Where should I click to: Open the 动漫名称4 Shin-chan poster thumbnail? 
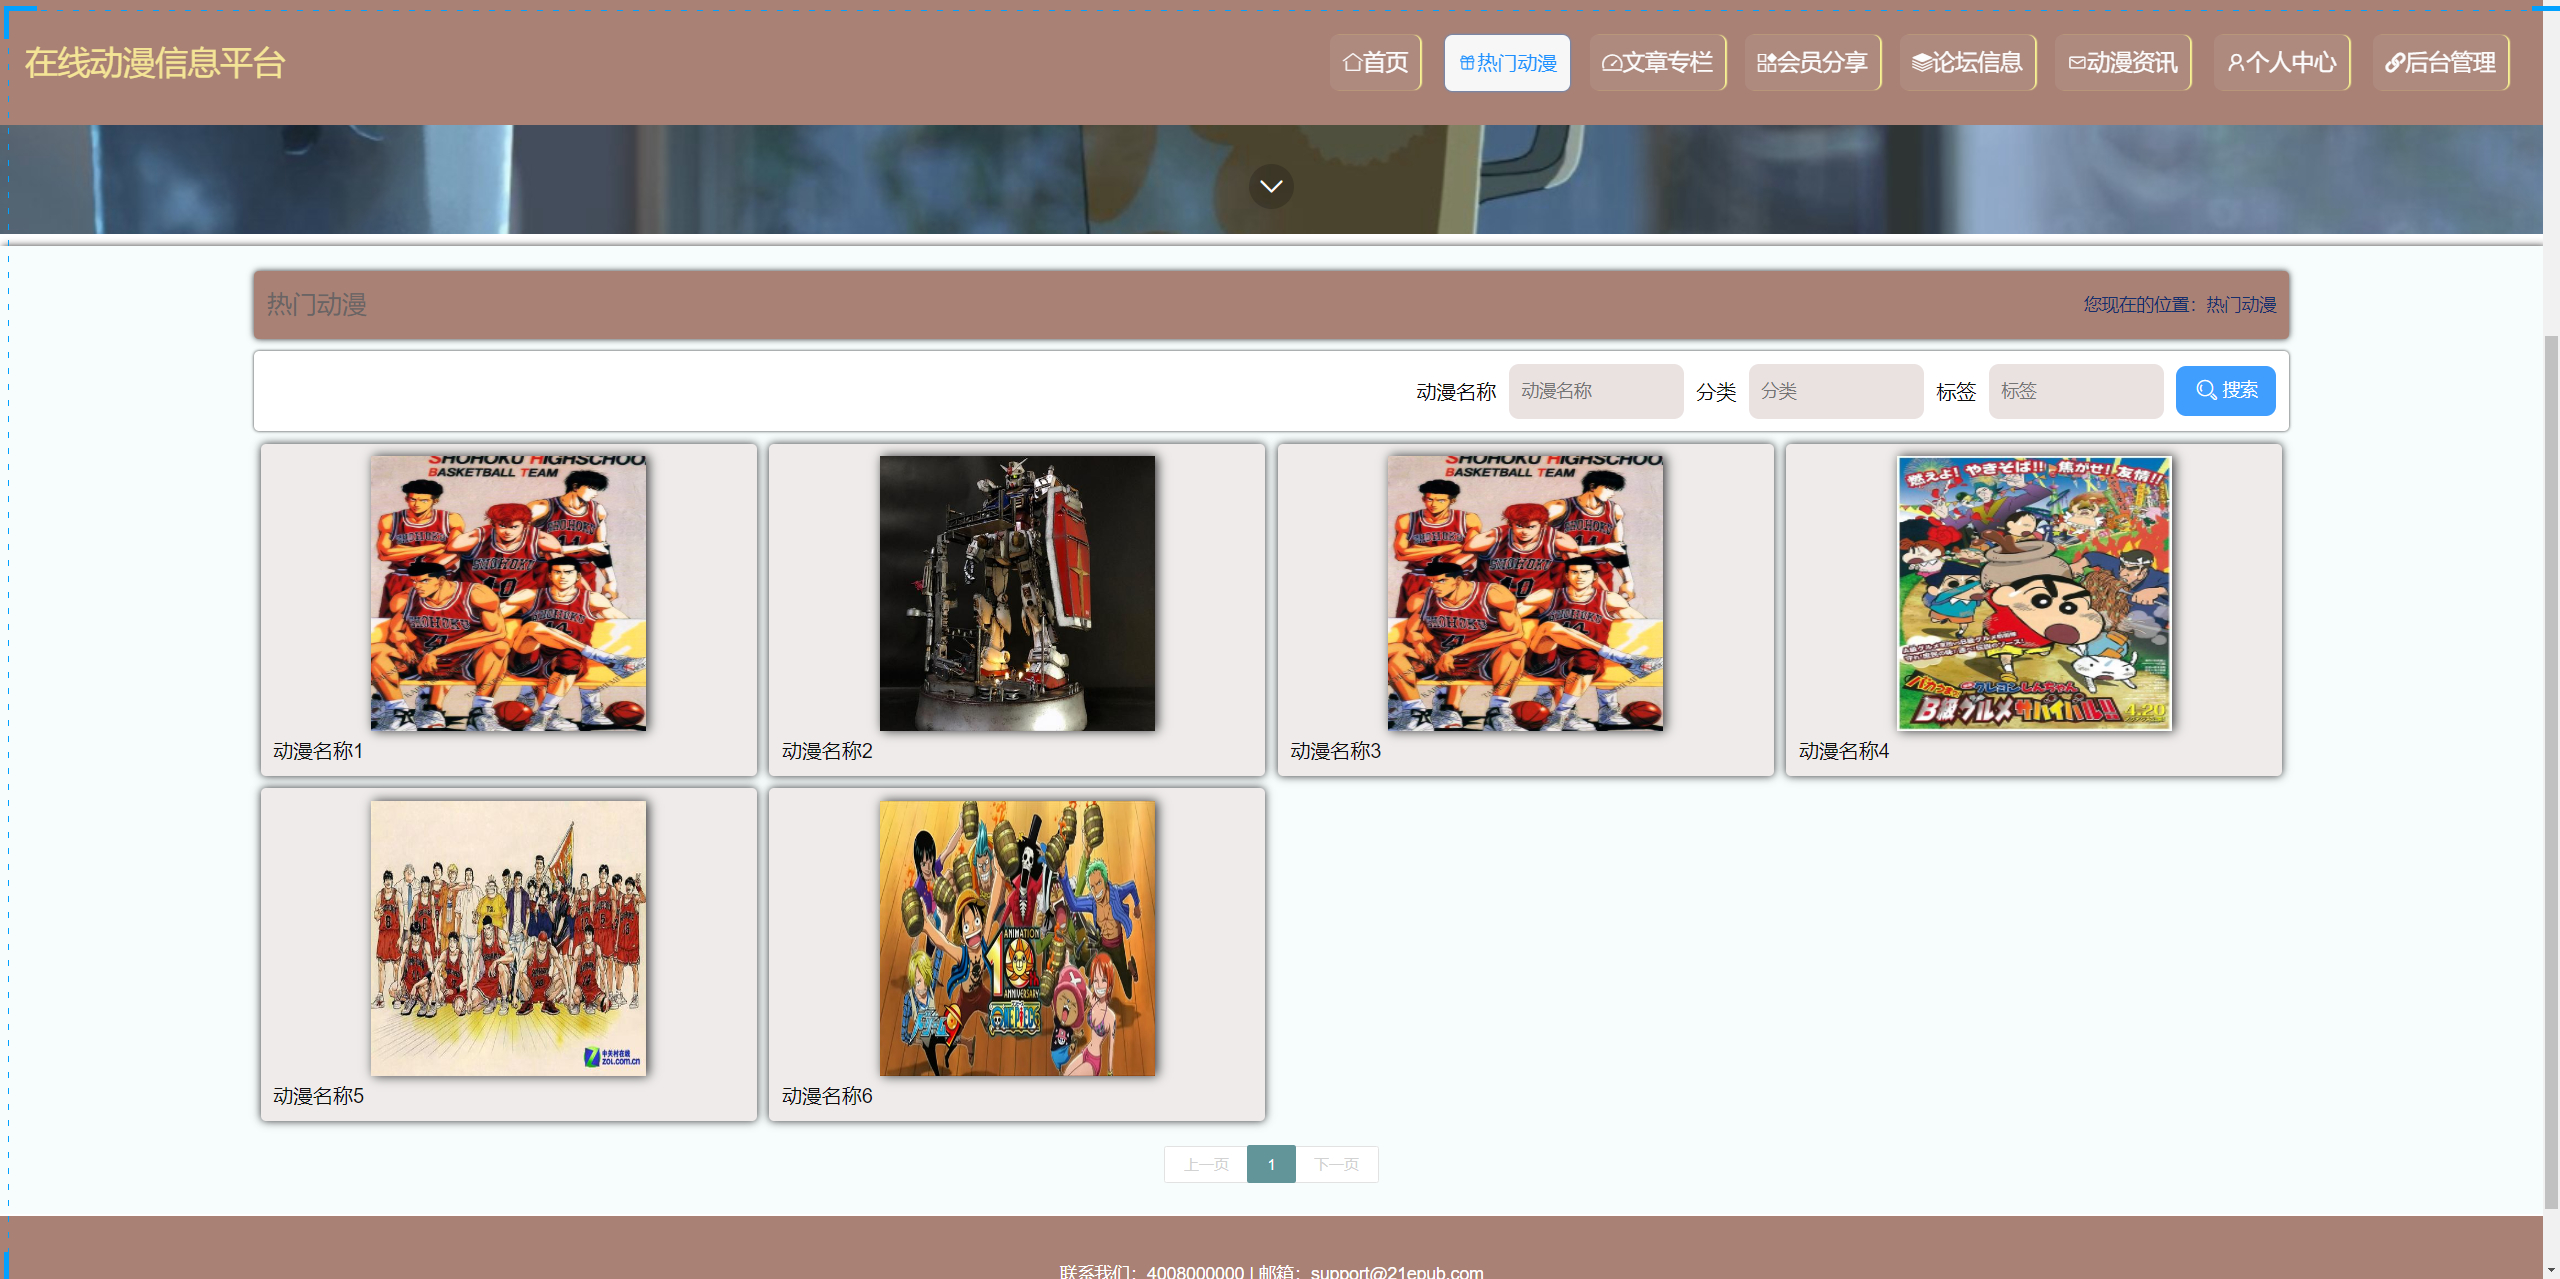point(2034,593)
